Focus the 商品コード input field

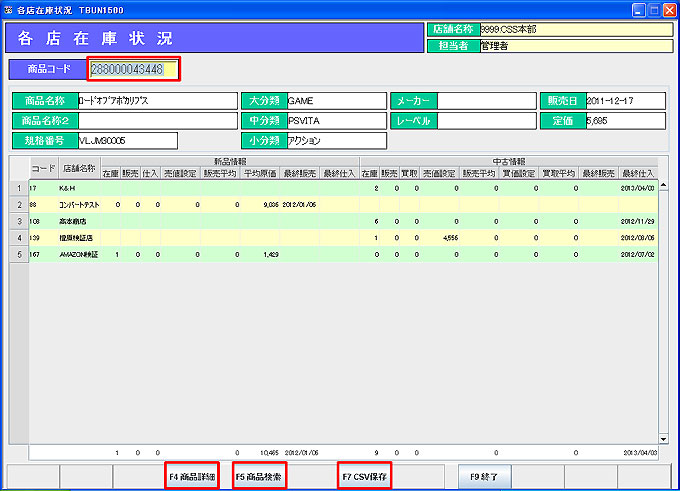click(133, 69)
